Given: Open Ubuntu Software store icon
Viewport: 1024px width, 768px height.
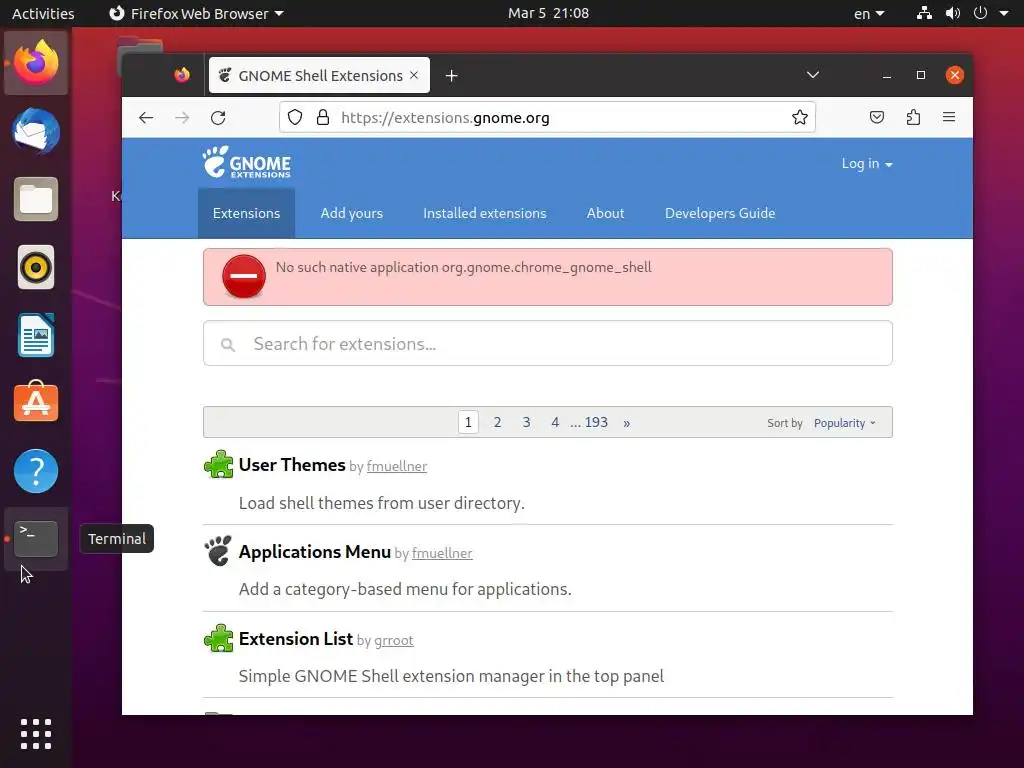Looking at the screenshot, I should (x=36, y=402).
